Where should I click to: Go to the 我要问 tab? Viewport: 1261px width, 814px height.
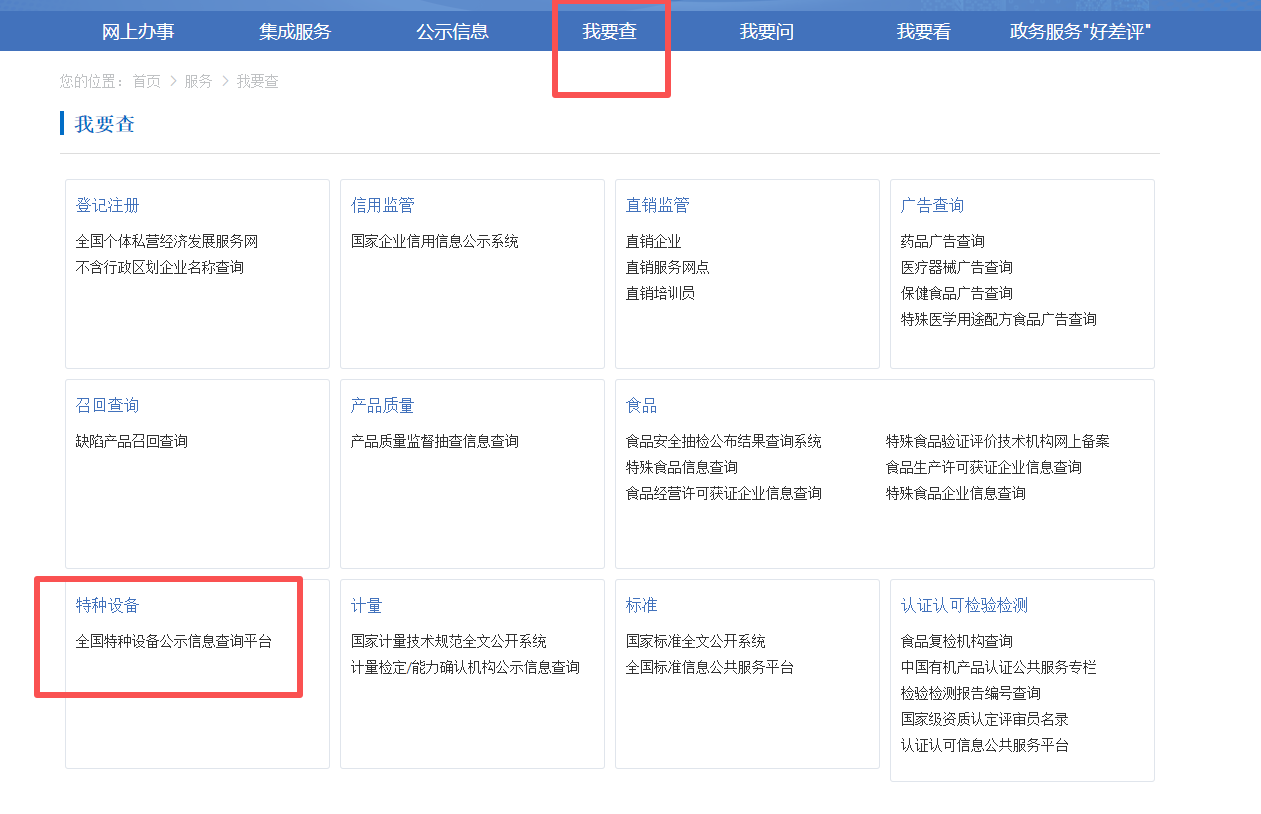(767, 31)
